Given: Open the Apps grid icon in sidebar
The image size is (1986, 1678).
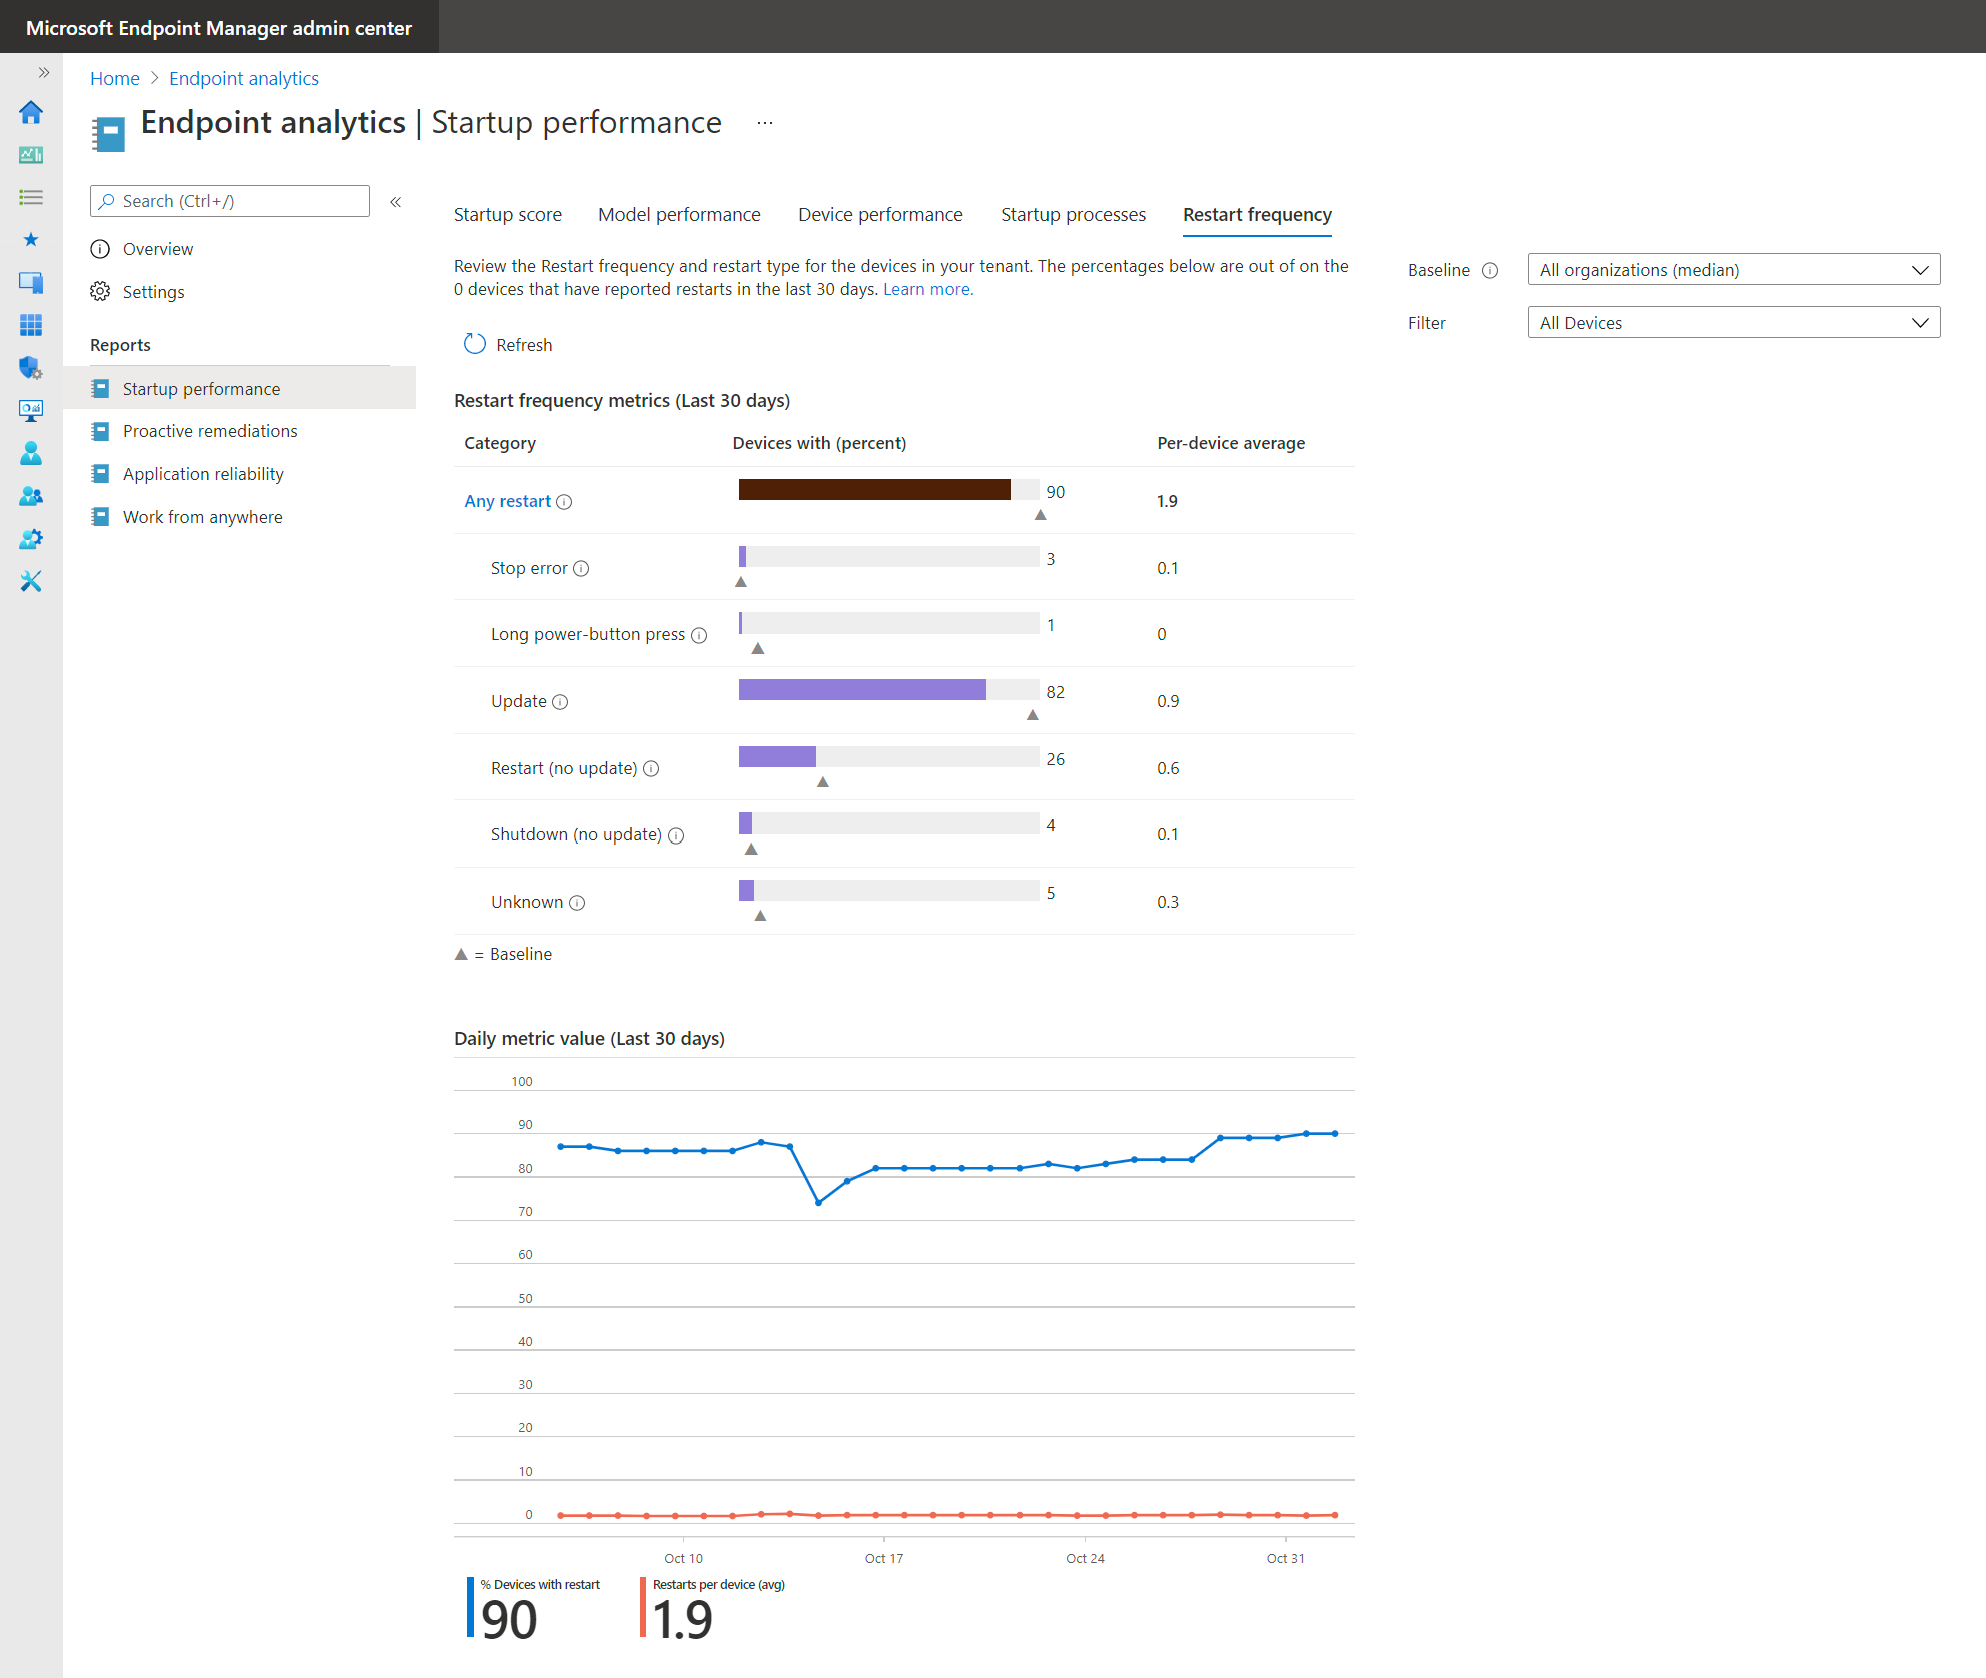Looking at the screenshot, I should (x=31, y=325).
